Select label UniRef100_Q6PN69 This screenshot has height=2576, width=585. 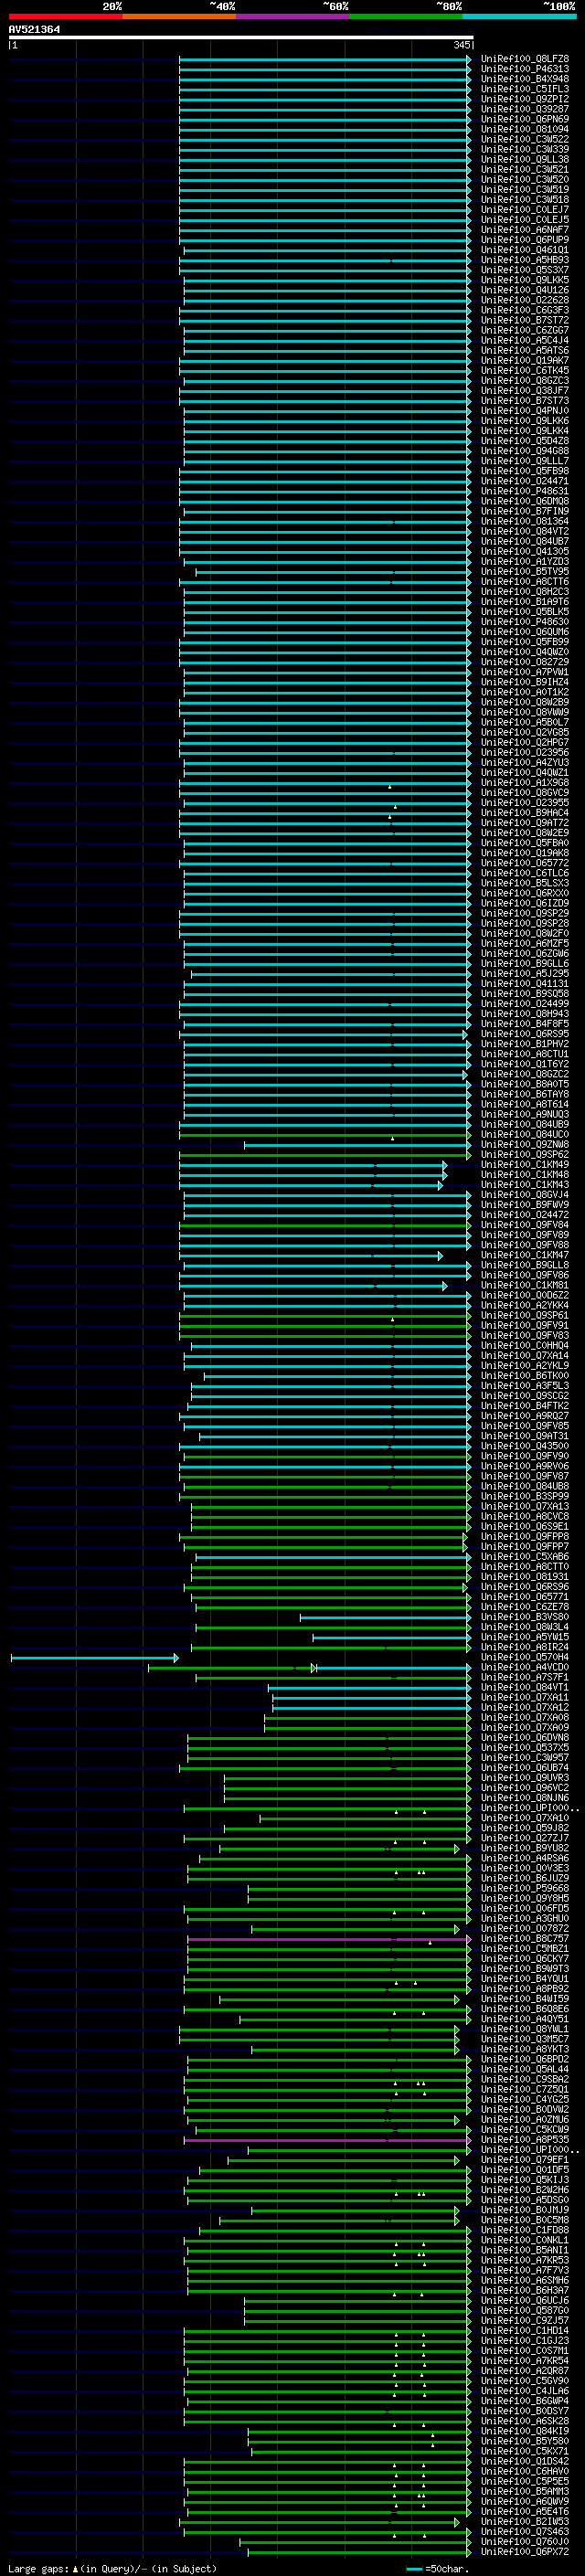pyautogui.click(x=525, y=119)
